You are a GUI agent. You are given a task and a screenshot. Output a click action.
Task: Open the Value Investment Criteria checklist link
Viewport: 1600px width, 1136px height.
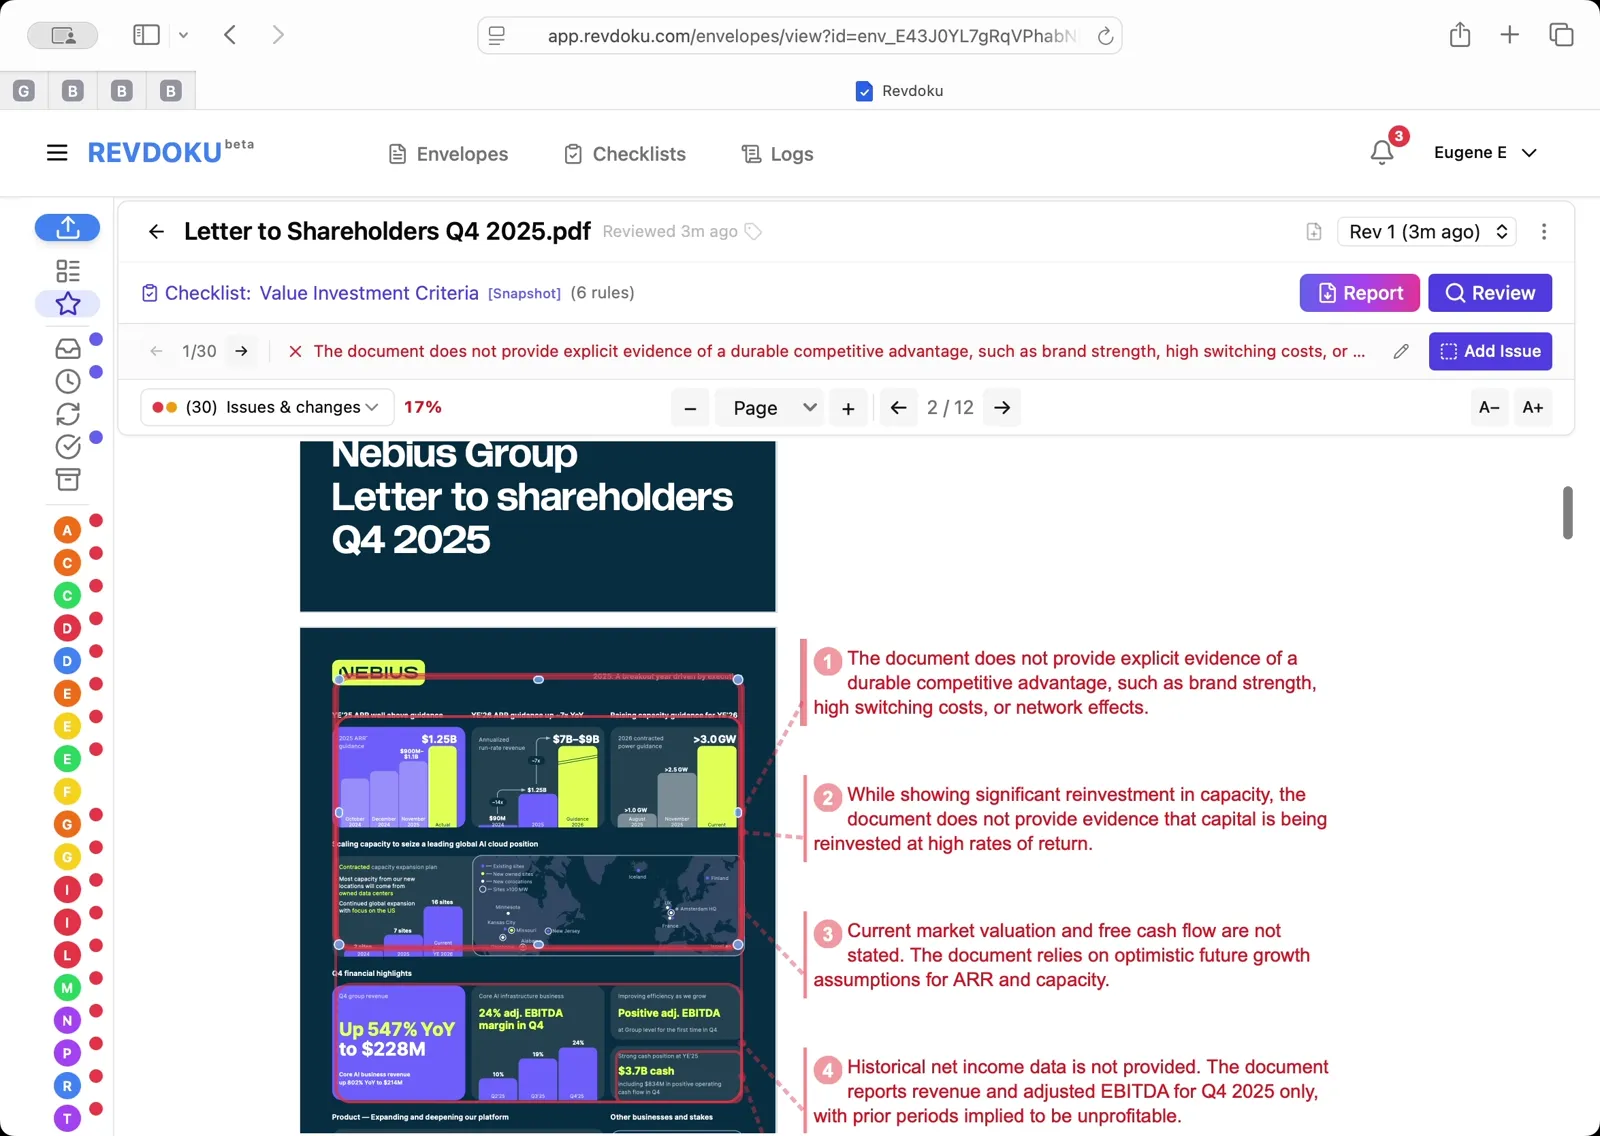[368, 293]
